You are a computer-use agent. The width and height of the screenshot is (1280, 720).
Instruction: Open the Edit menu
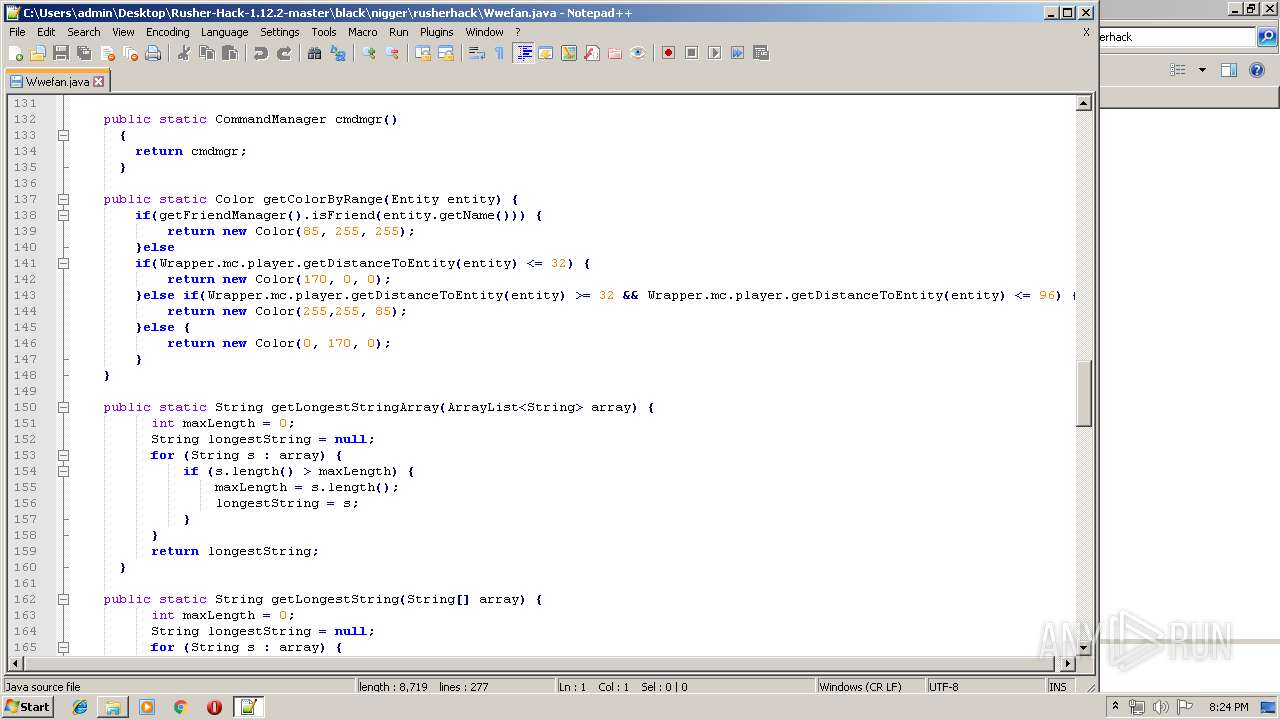[x=46, y=32]
